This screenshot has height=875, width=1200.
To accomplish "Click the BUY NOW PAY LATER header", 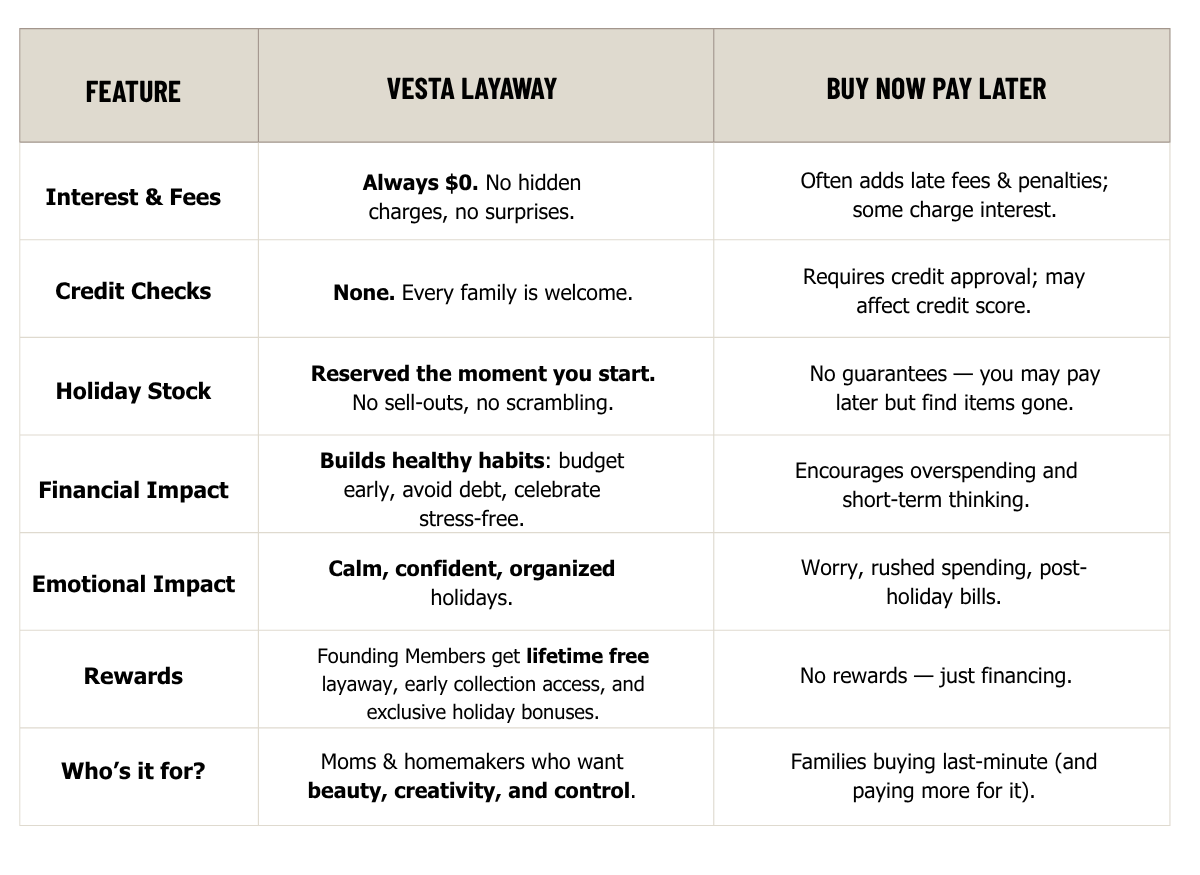I will coord(936,89).
